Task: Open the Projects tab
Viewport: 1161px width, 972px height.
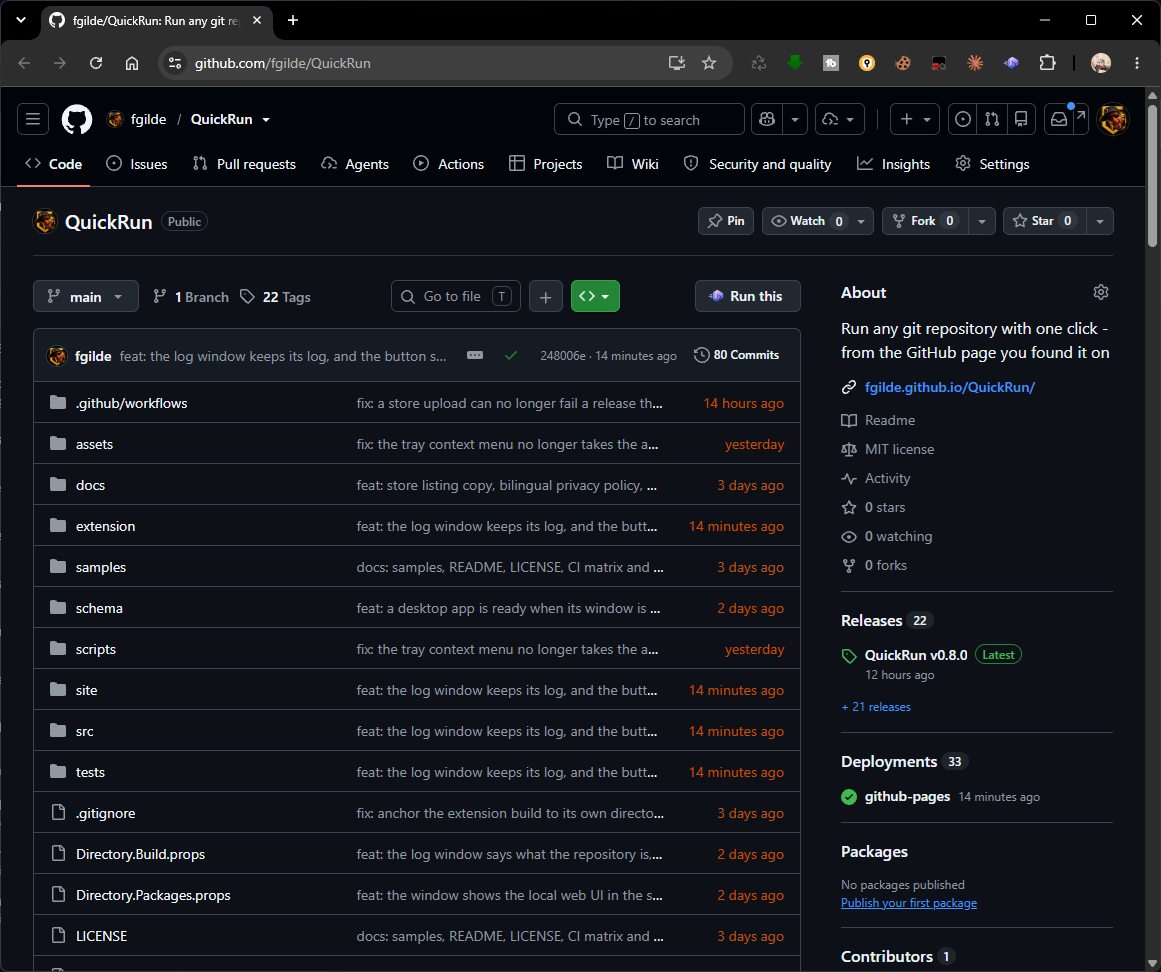Action: click(x=546, y=164)
